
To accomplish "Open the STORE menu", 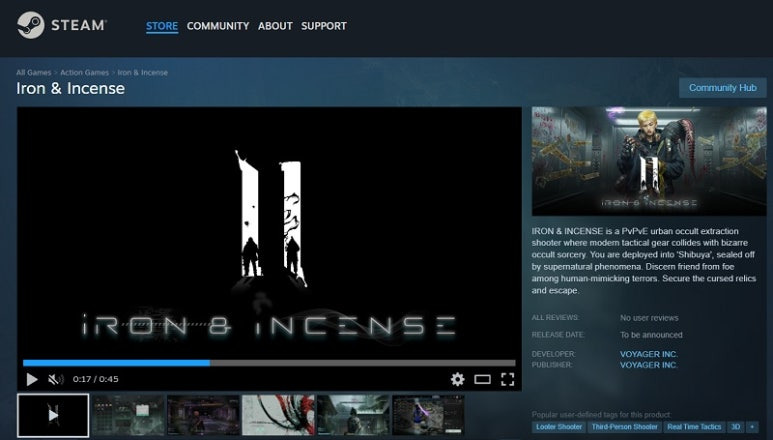I will click(162, 26).
